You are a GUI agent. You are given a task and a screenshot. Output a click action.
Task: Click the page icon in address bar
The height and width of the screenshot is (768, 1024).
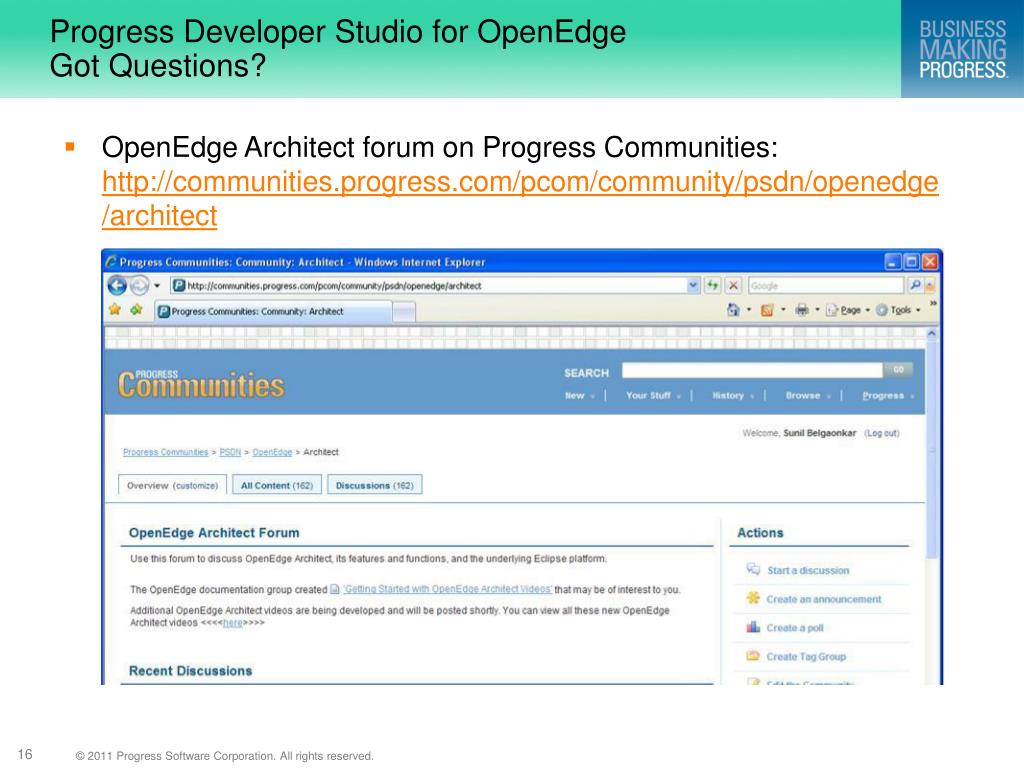pos(178,285)
